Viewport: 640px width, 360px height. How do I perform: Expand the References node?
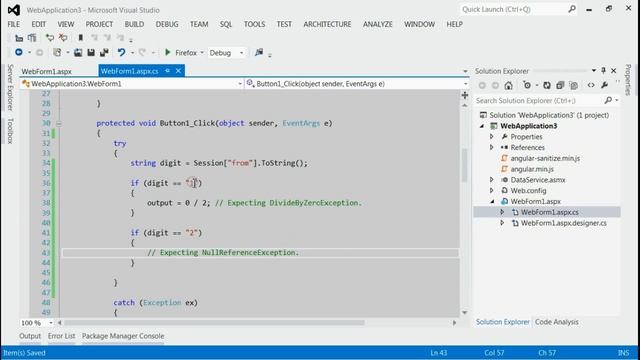[x=492, y=147]
